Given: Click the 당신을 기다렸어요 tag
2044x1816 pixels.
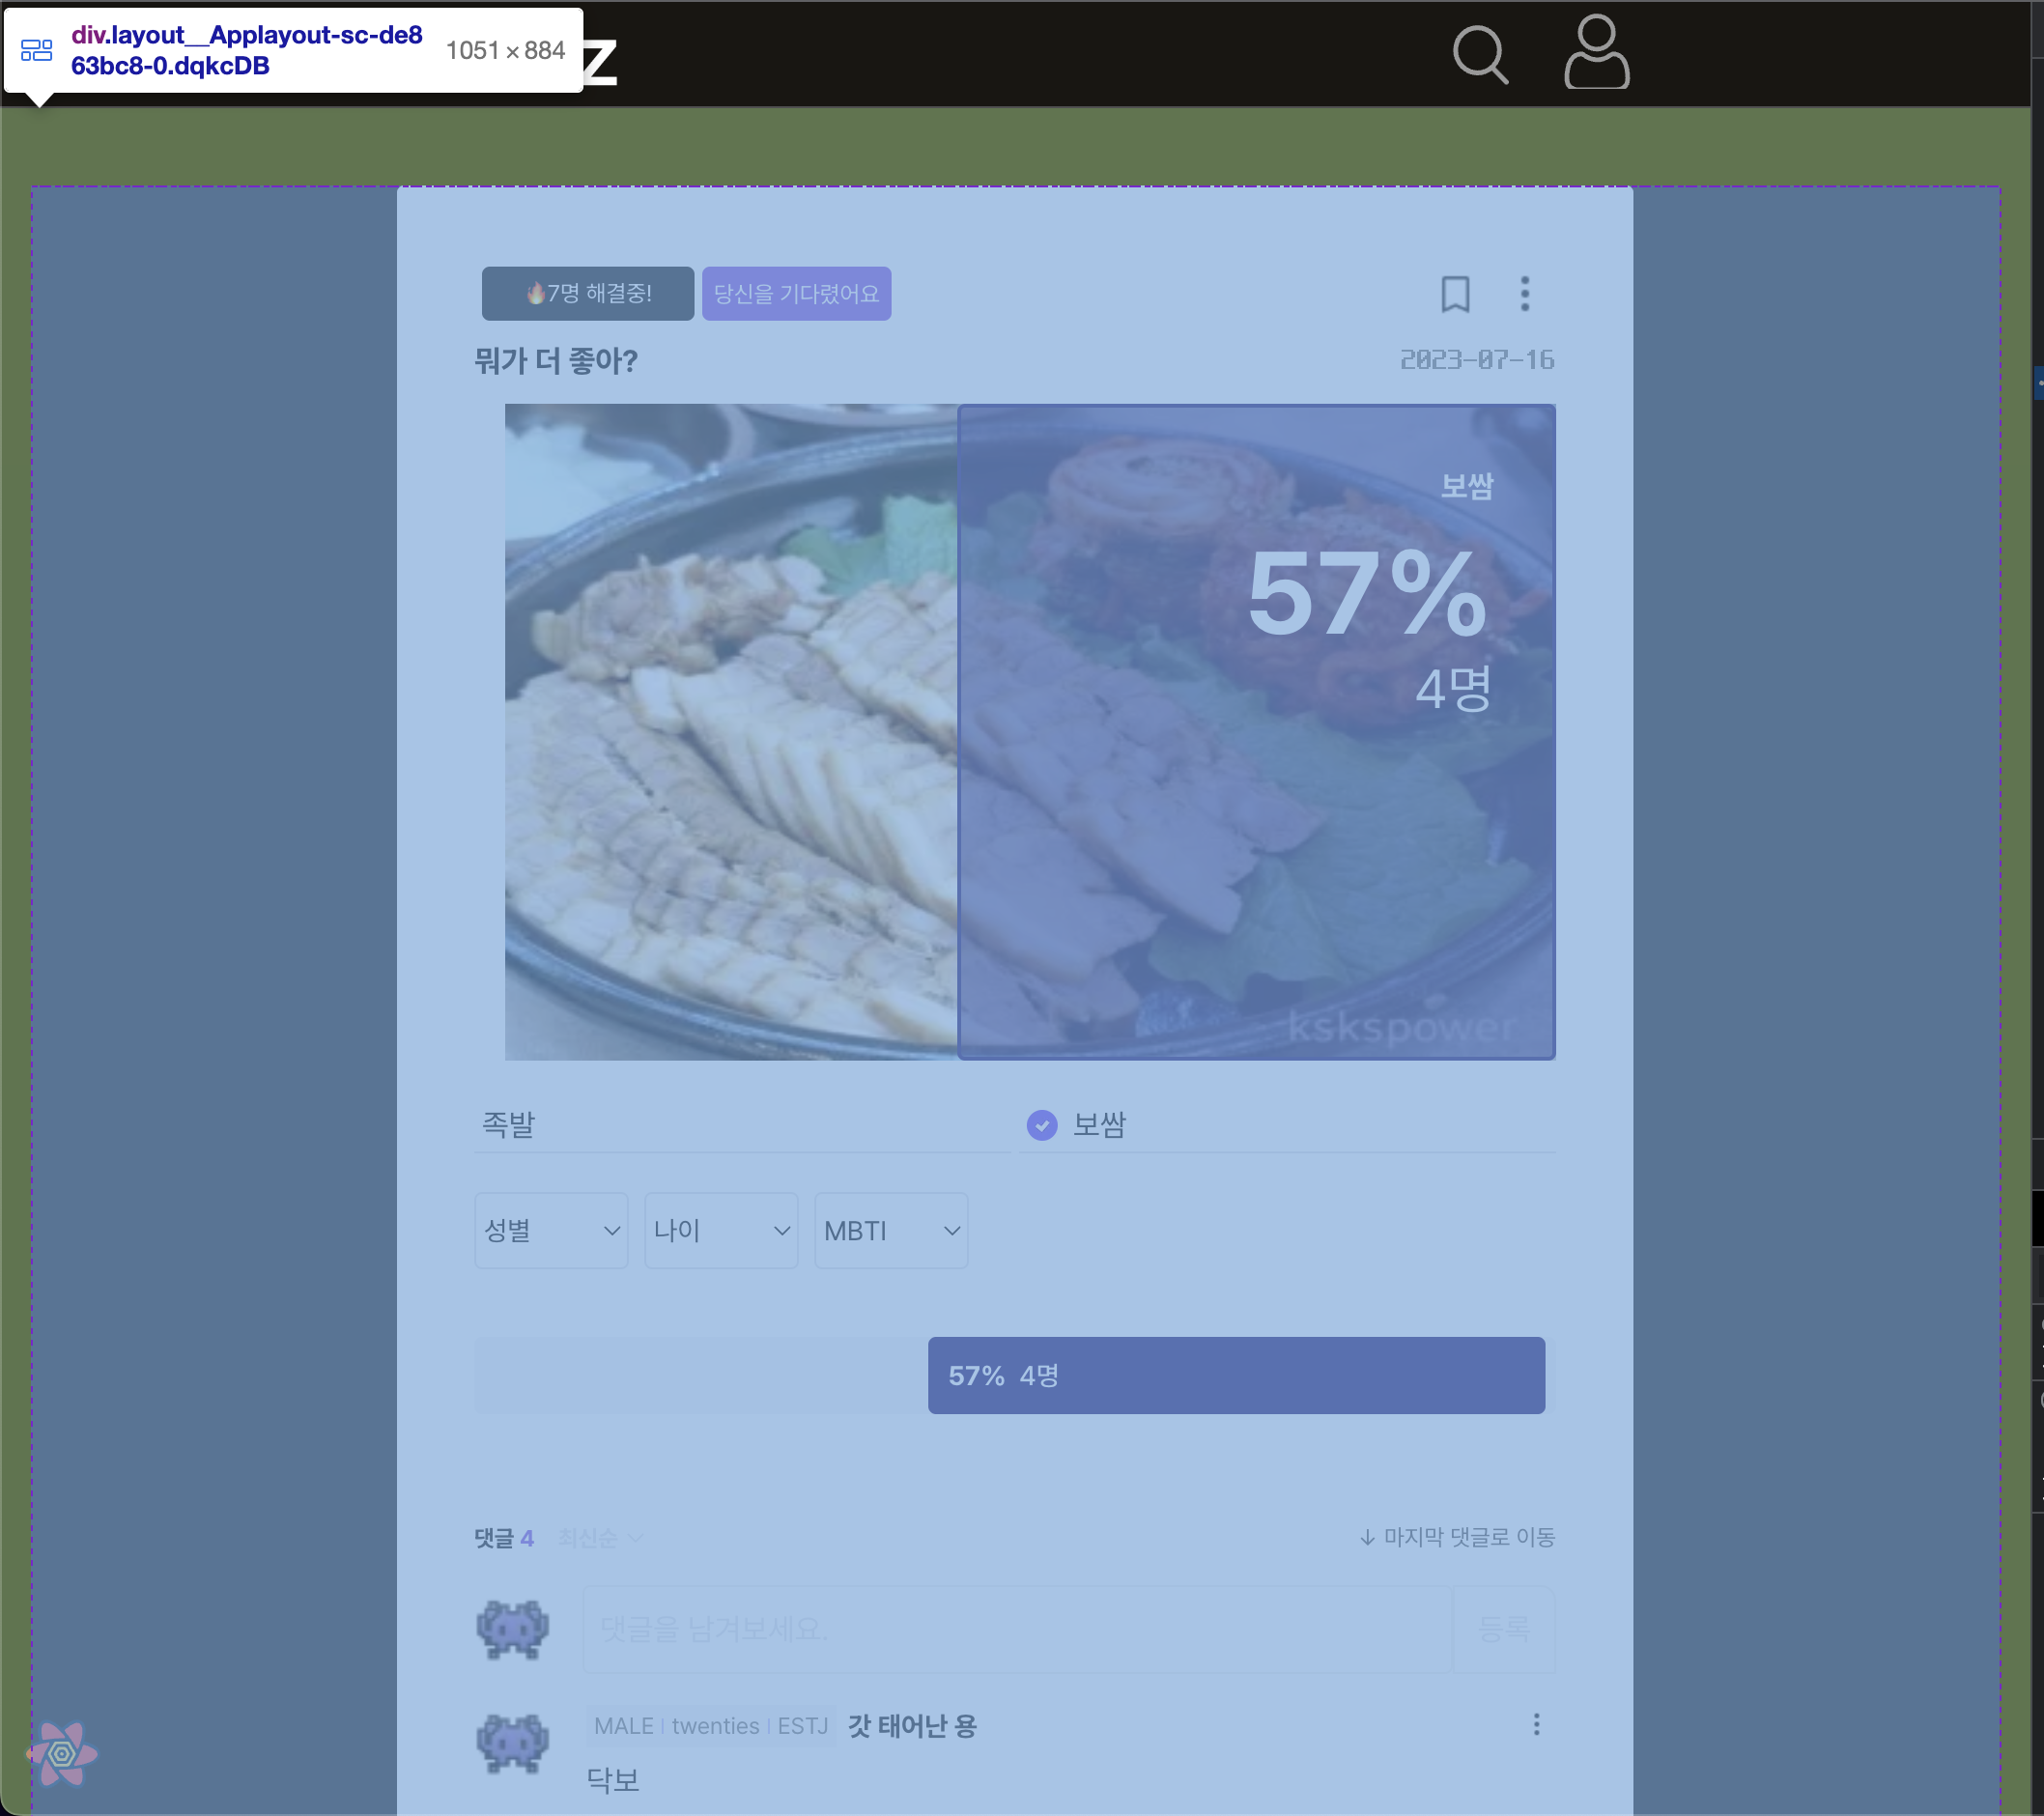Looking at the screenshot, I should (796, 294).
